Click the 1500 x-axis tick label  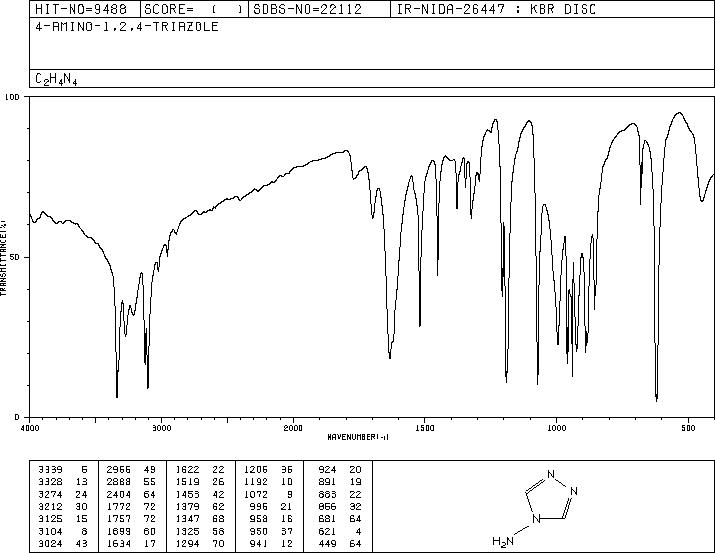(425, 428)
